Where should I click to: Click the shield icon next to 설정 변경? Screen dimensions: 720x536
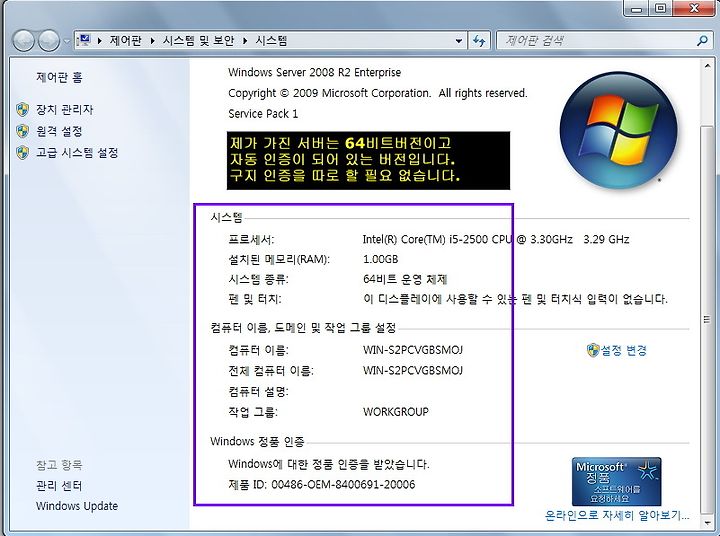[593, 350]
